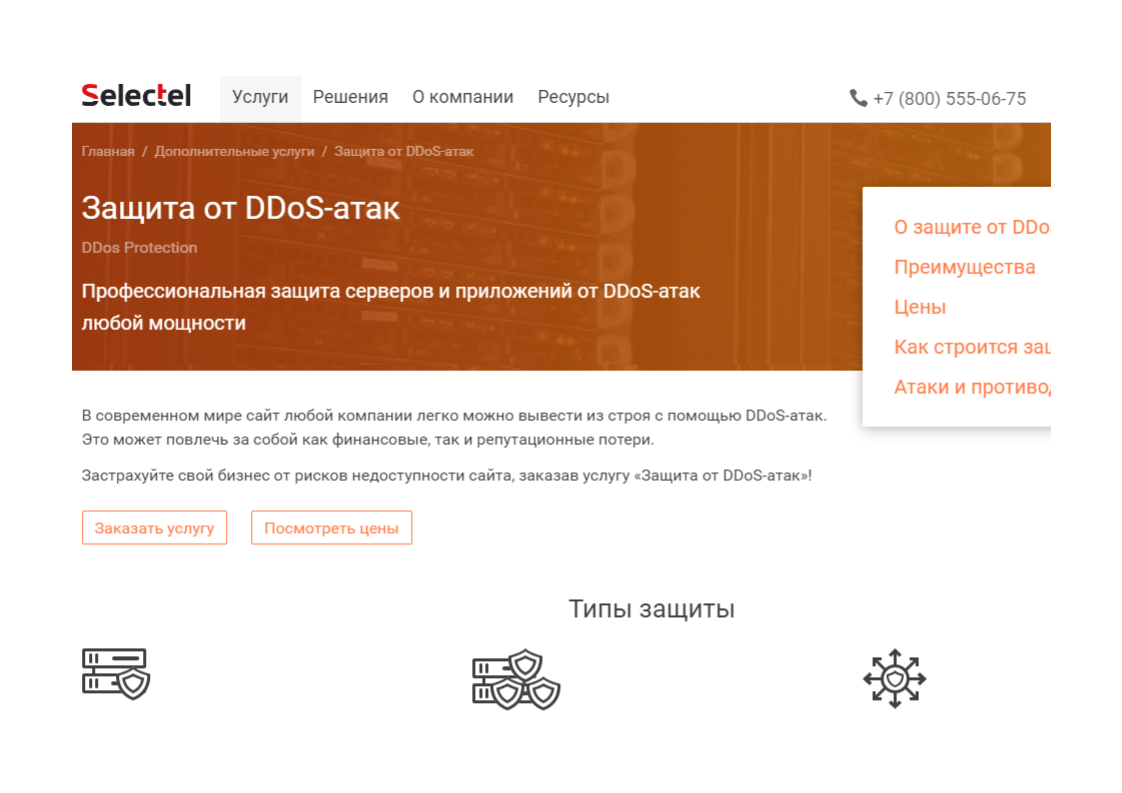
Task: Jump to Цены section
Action: pyautogui.click(x=920, y=307)
